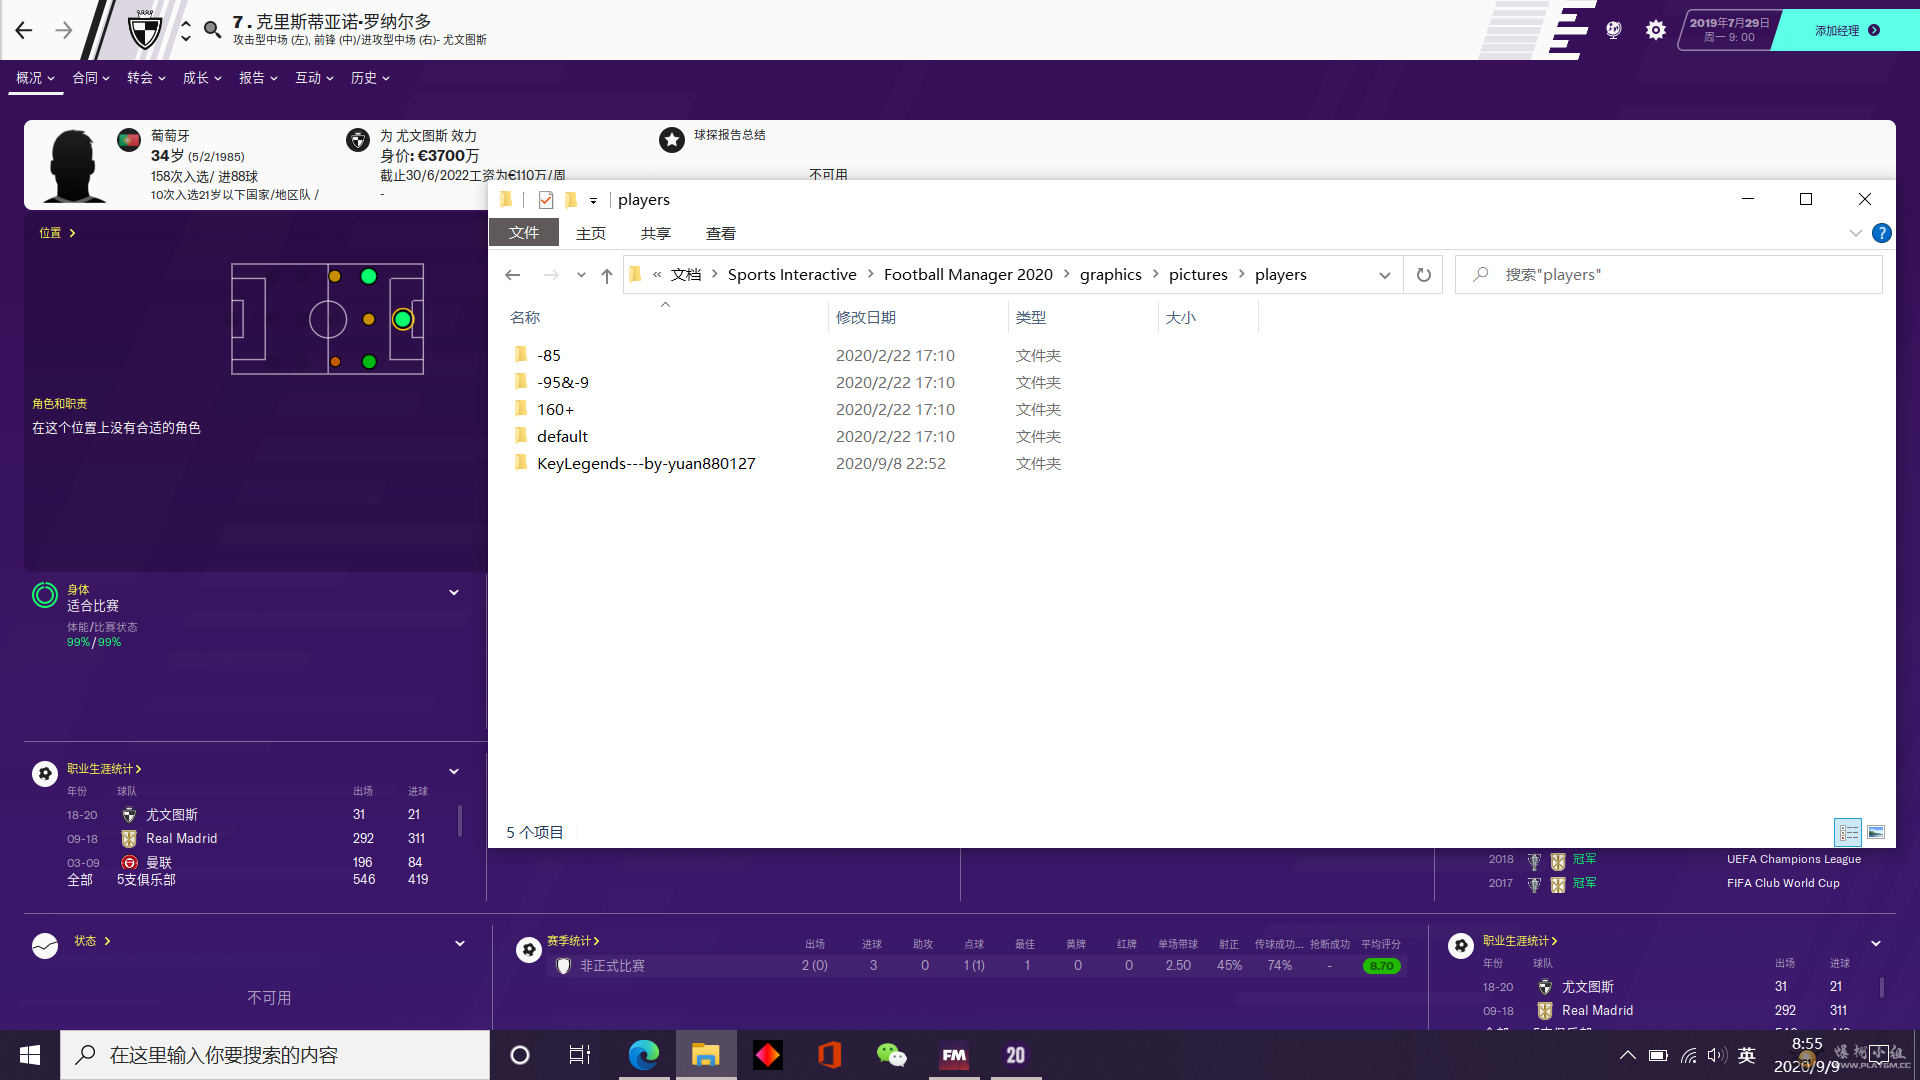Open the date and clock display
This screenshot has width=1920, height=1080.
click(x=1806, y=1055)
